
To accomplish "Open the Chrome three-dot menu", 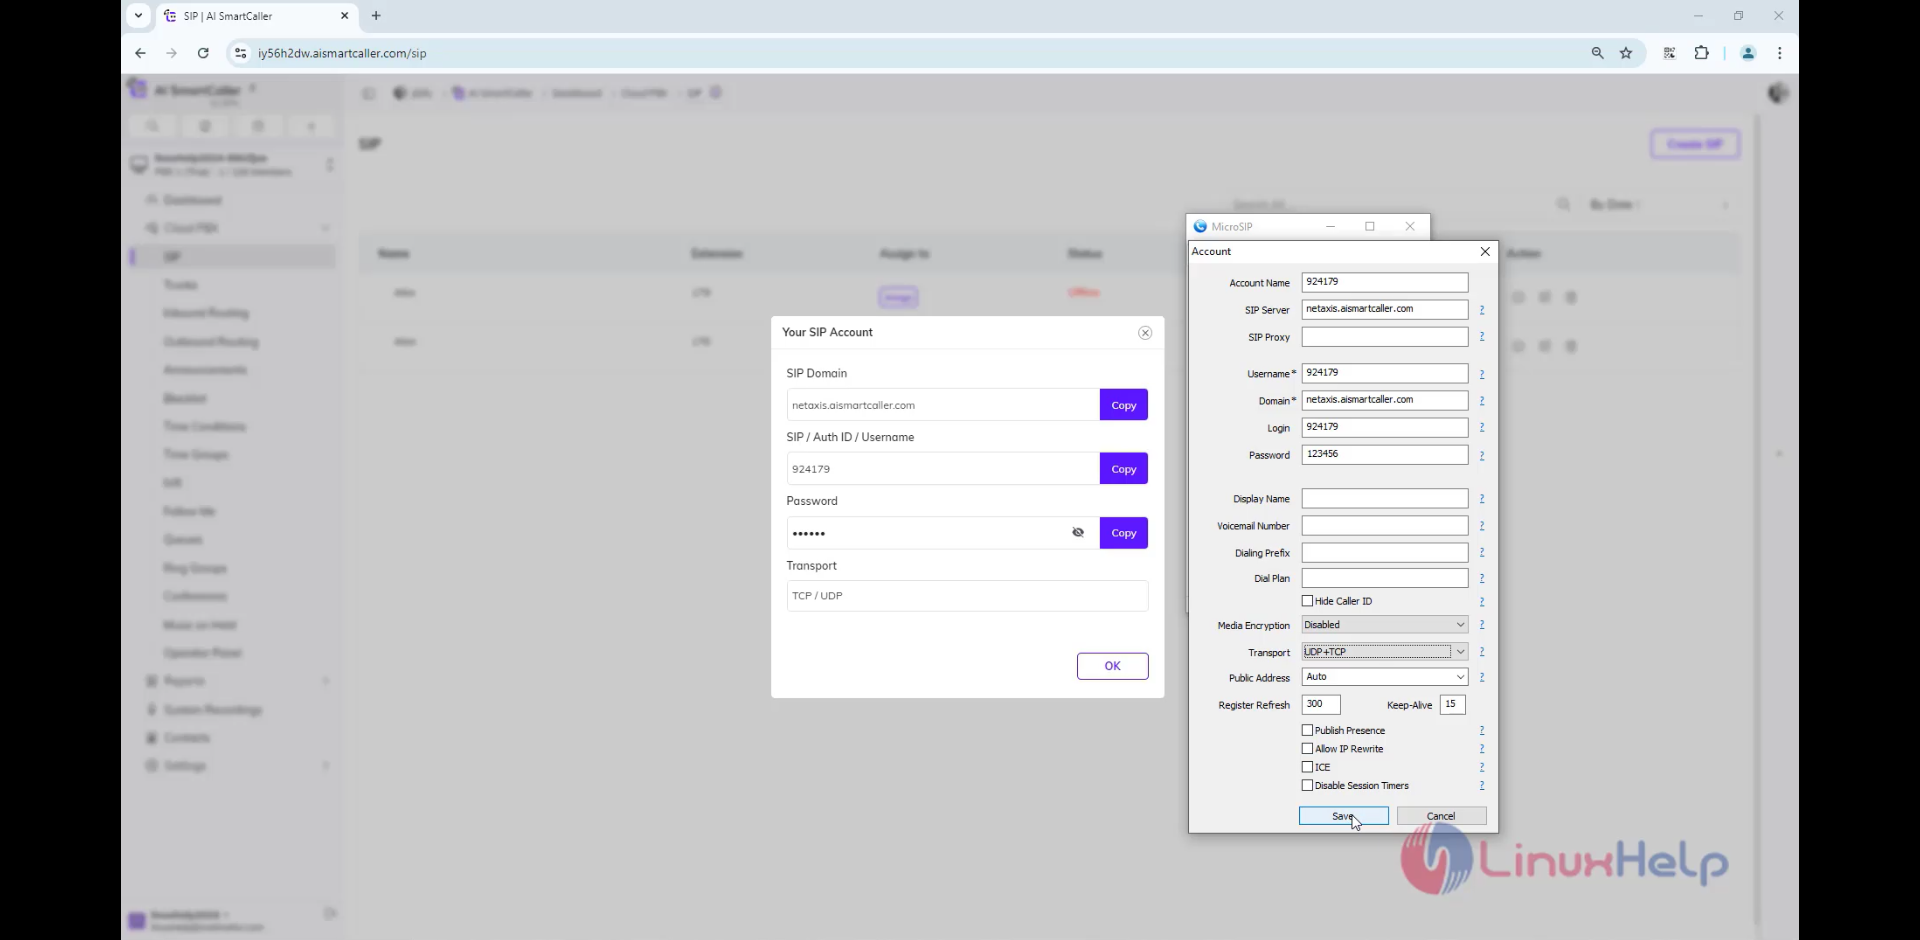I will pyautogui.click(x=1779, y=53).
